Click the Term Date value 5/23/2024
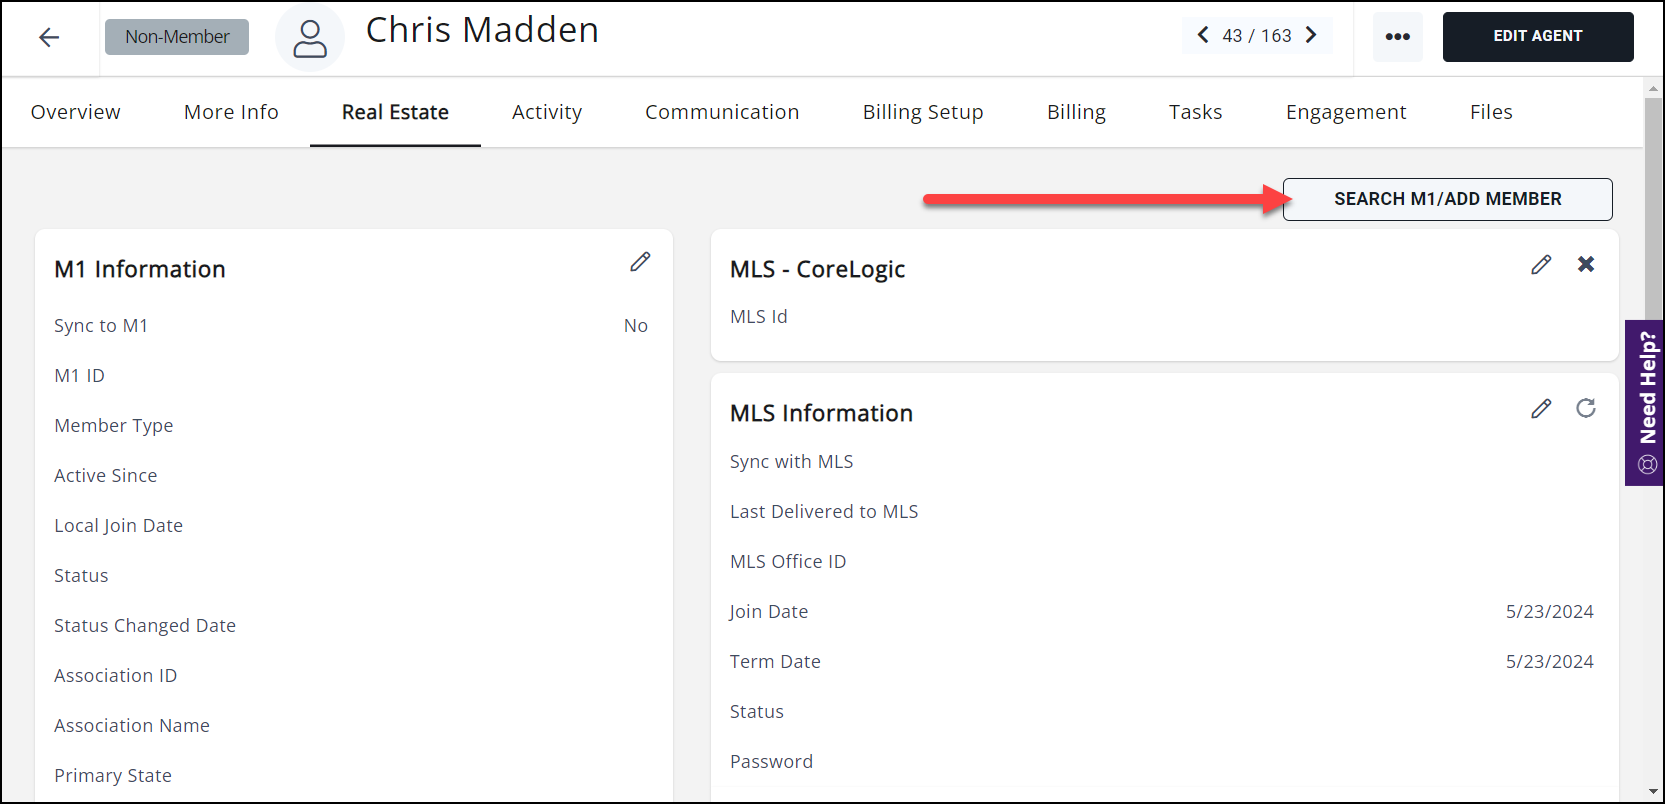The width and height of the screenshot is (1665, 804). [x=1549, y=662]
